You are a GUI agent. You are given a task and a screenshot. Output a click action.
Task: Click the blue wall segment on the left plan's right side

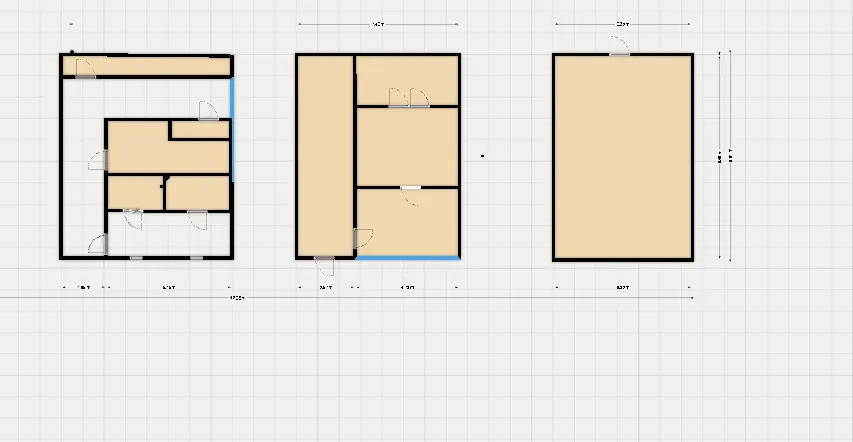point(232,130)
